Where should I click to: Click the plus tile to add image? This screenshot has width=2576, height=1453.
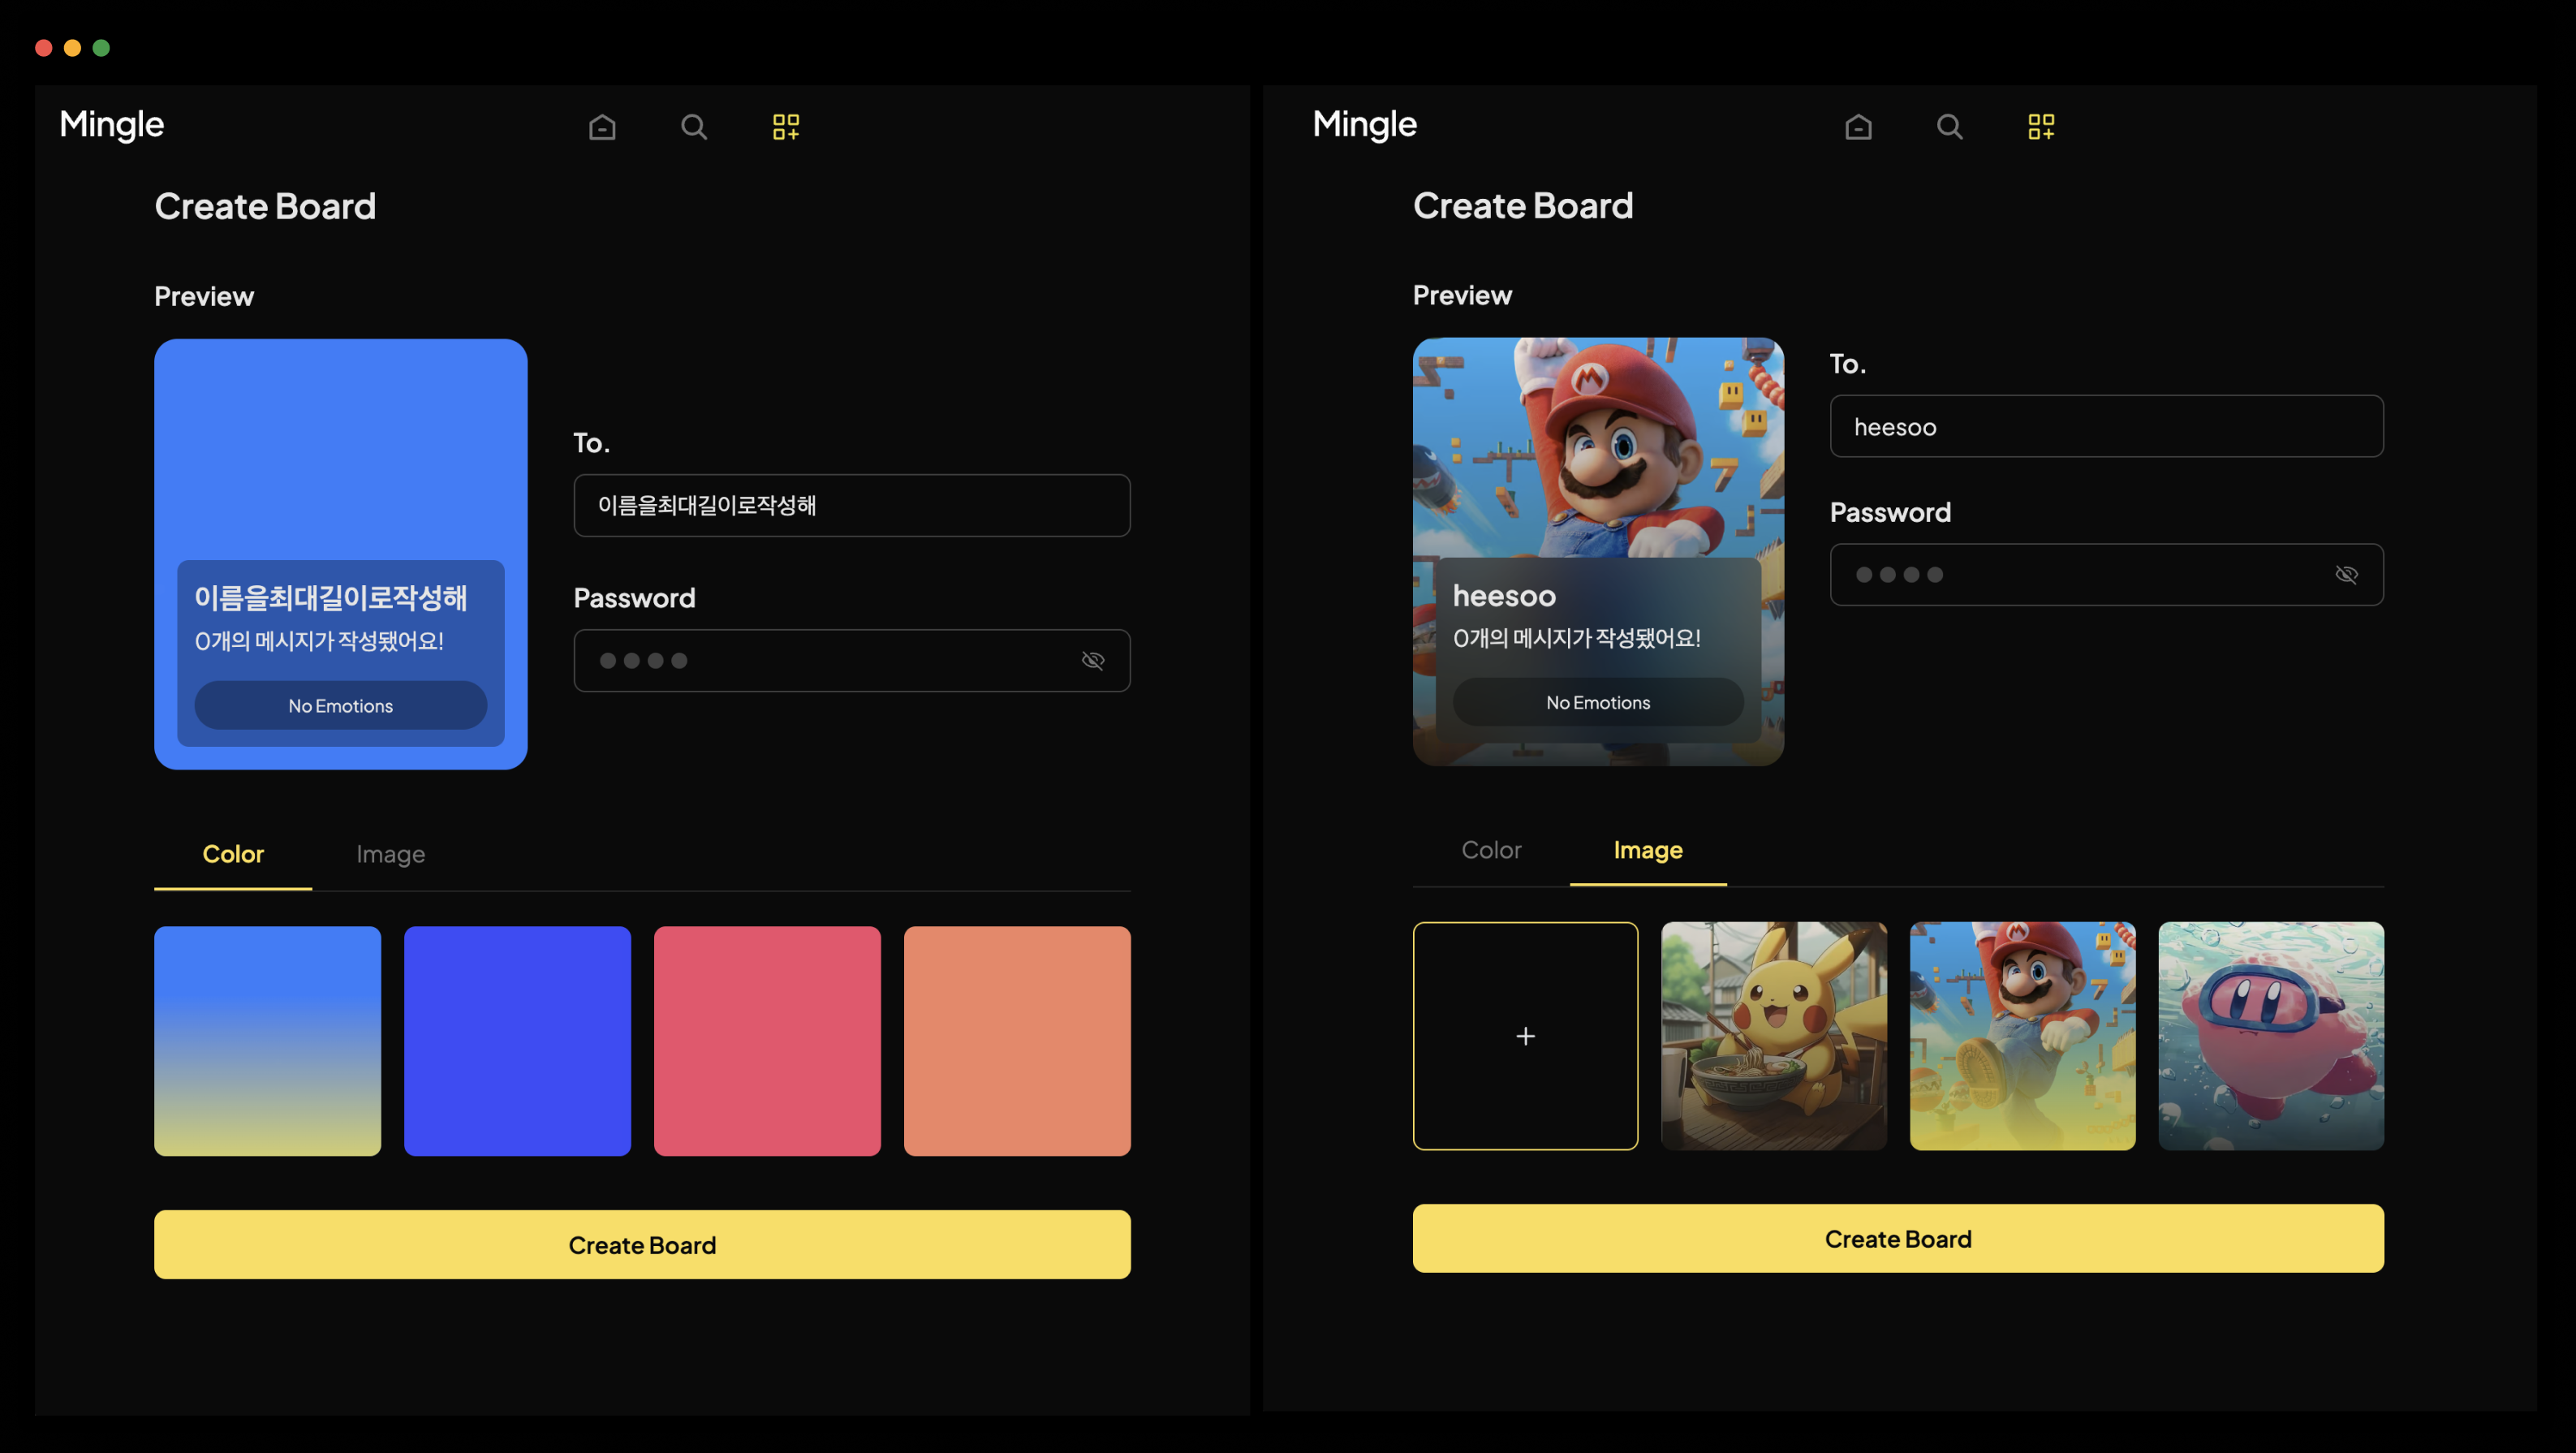point(1525,1036)
